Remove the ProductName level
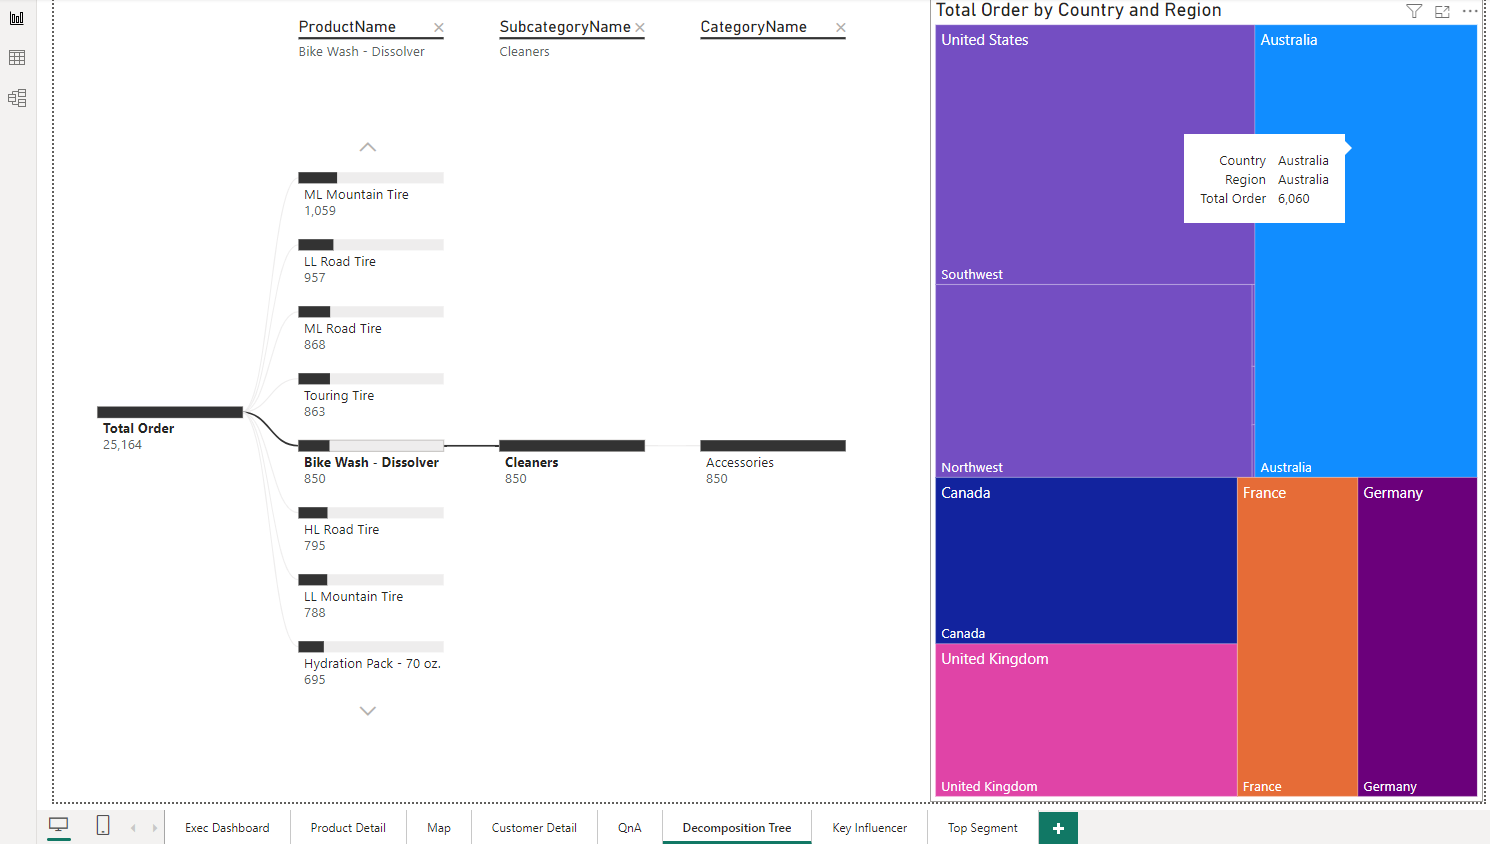This screenshot has height=844, width=1490. tap(438, 28)
